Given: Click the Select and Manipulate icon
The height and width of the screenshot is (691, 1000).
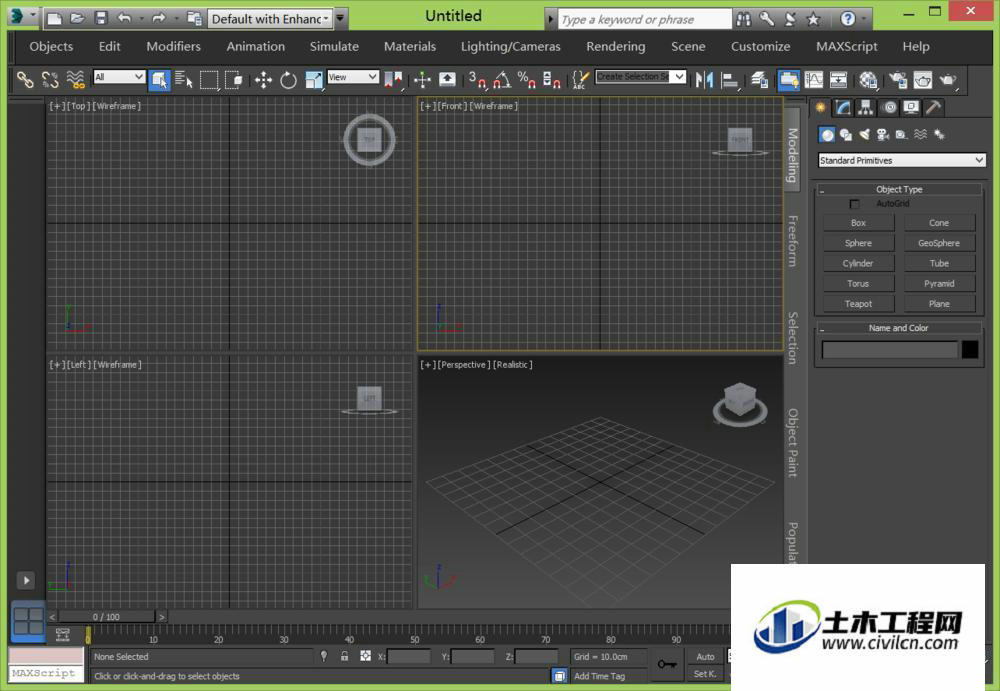Looking at the screenshot, I should point(422,80).
